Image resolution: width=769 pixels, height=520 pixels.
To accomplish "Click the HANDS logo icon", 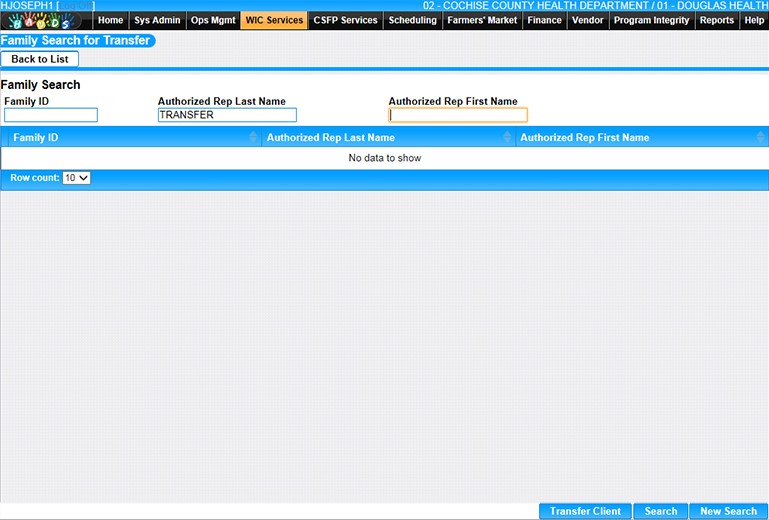I will coord(46,21).
